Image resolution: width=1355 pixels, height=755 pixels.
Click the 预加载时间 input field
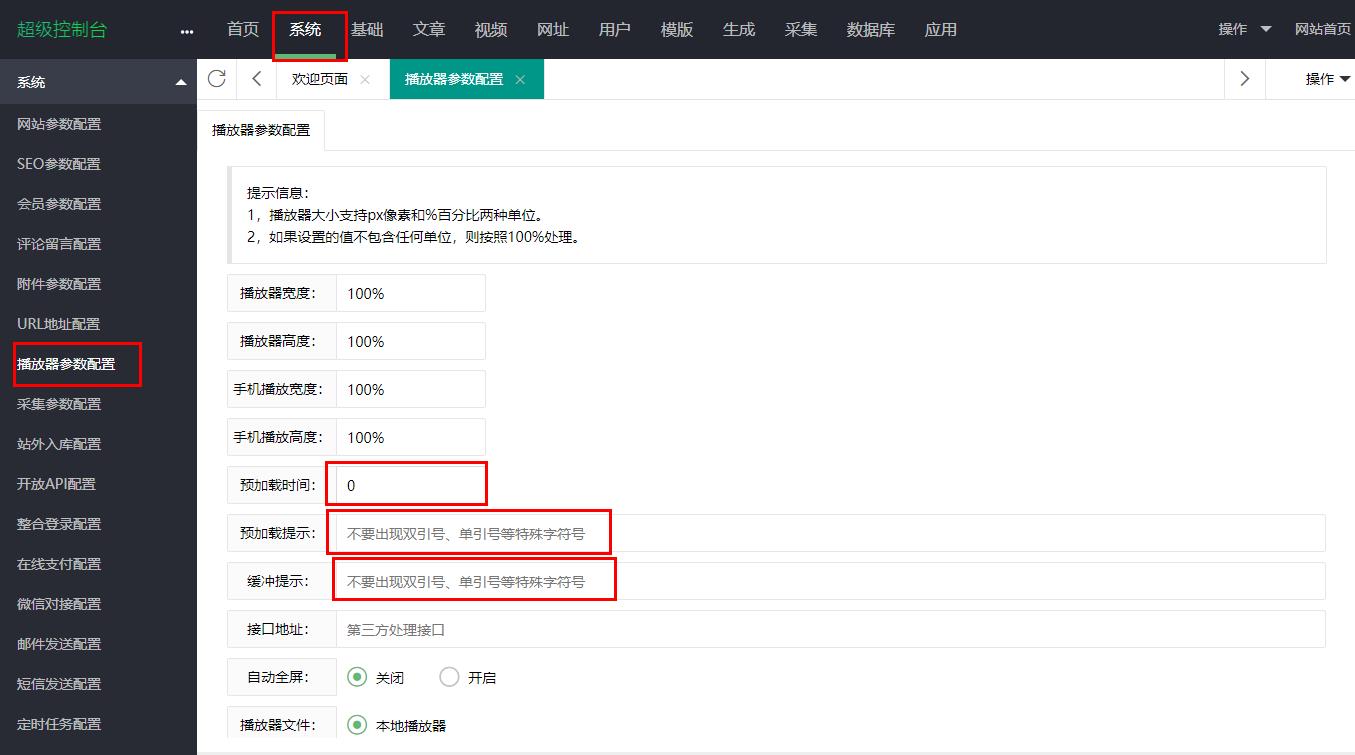point(411,485)
